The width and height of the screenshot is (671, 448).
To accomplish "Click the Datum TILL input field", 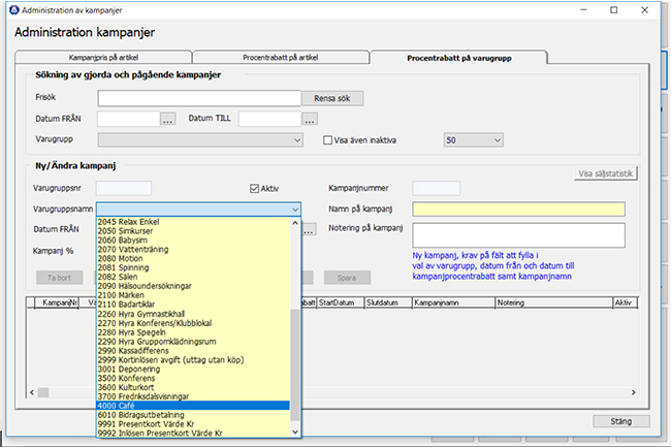I will (270, 119).
